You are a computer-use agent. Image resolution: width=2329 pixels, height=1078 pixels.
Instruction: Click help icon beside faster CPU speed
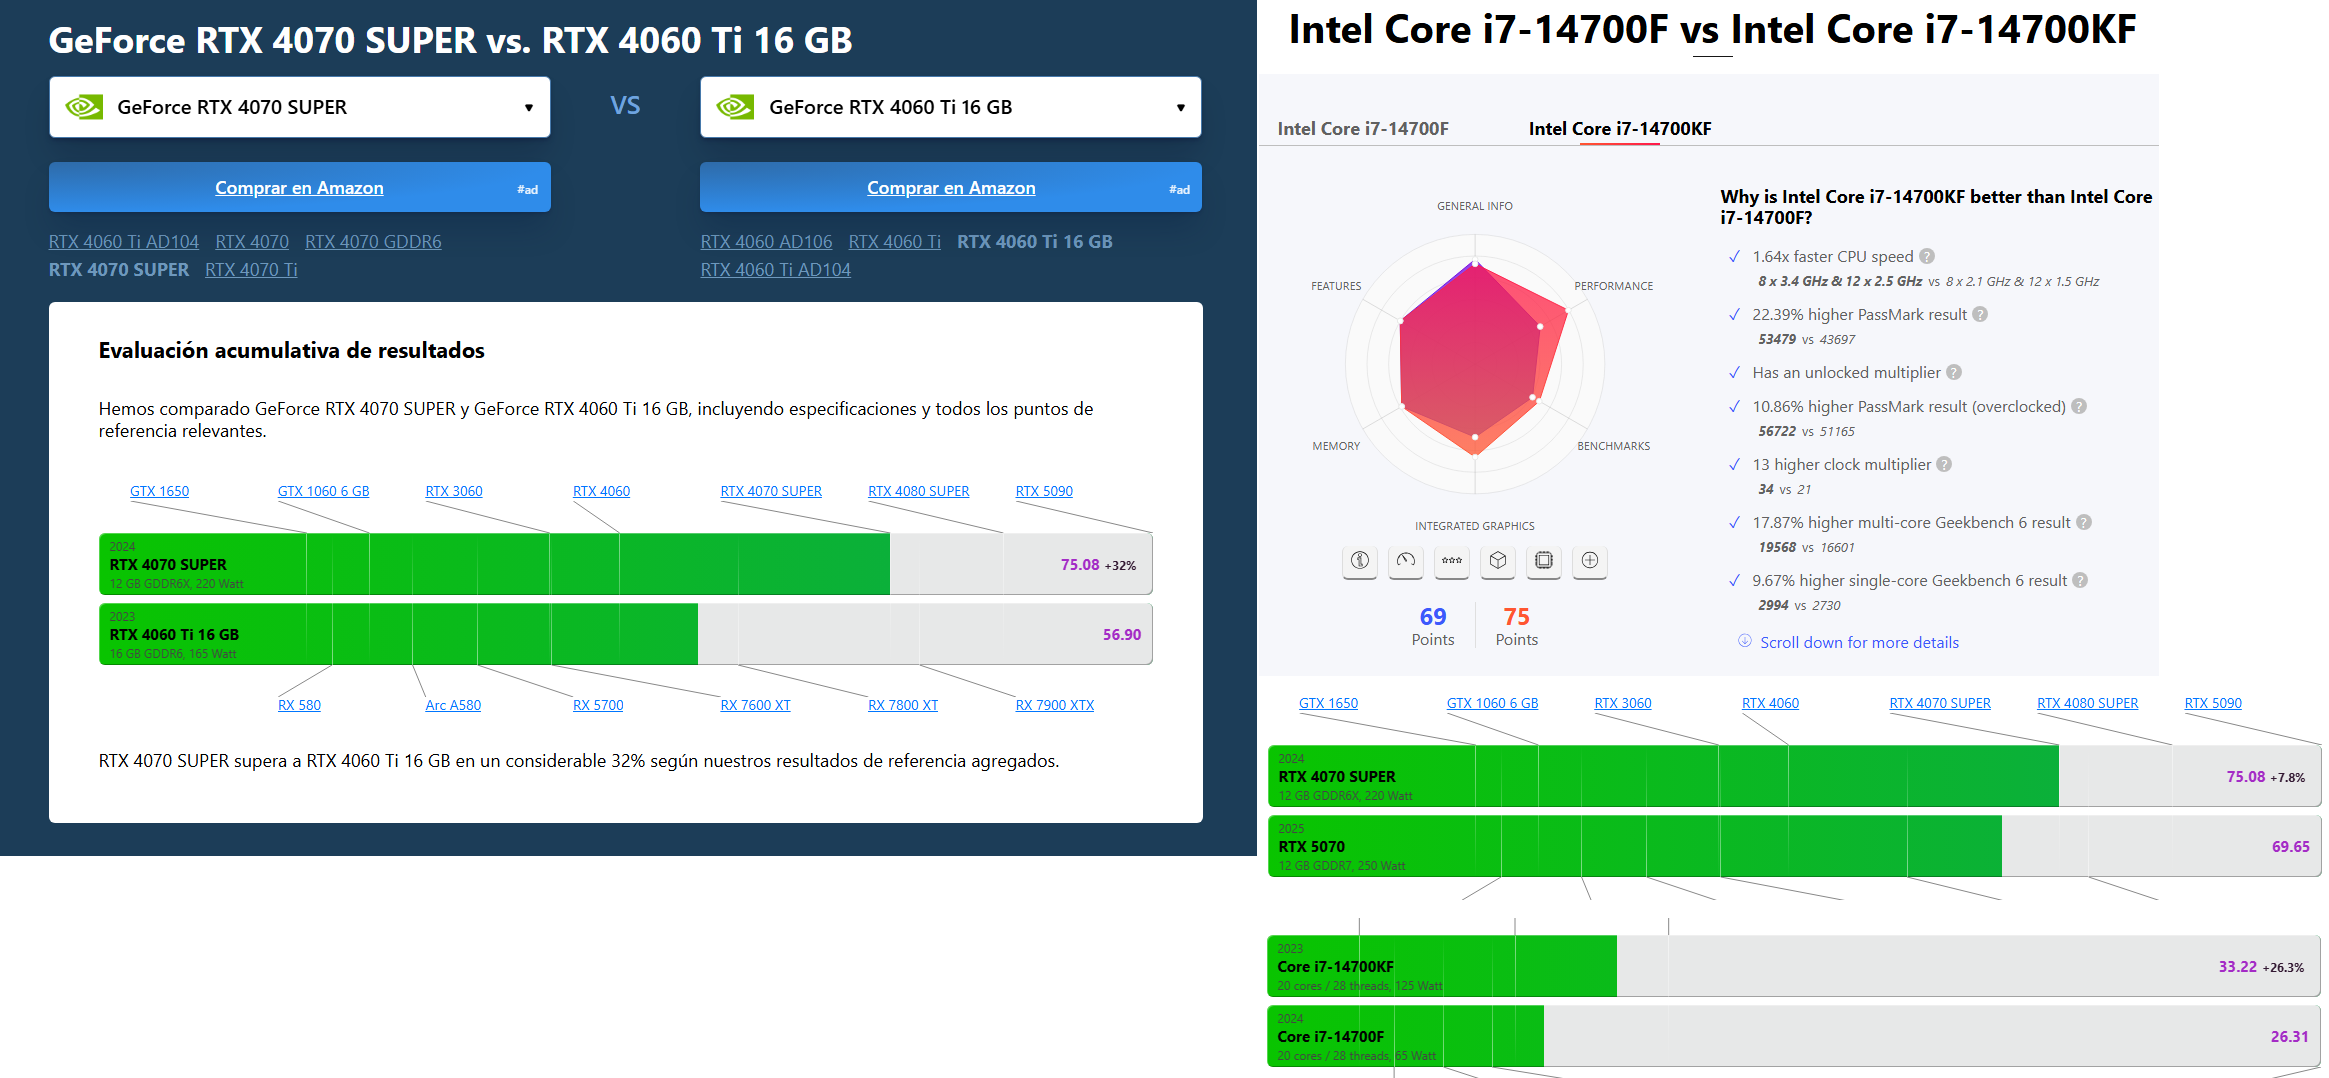click(x=1927, y=257)
